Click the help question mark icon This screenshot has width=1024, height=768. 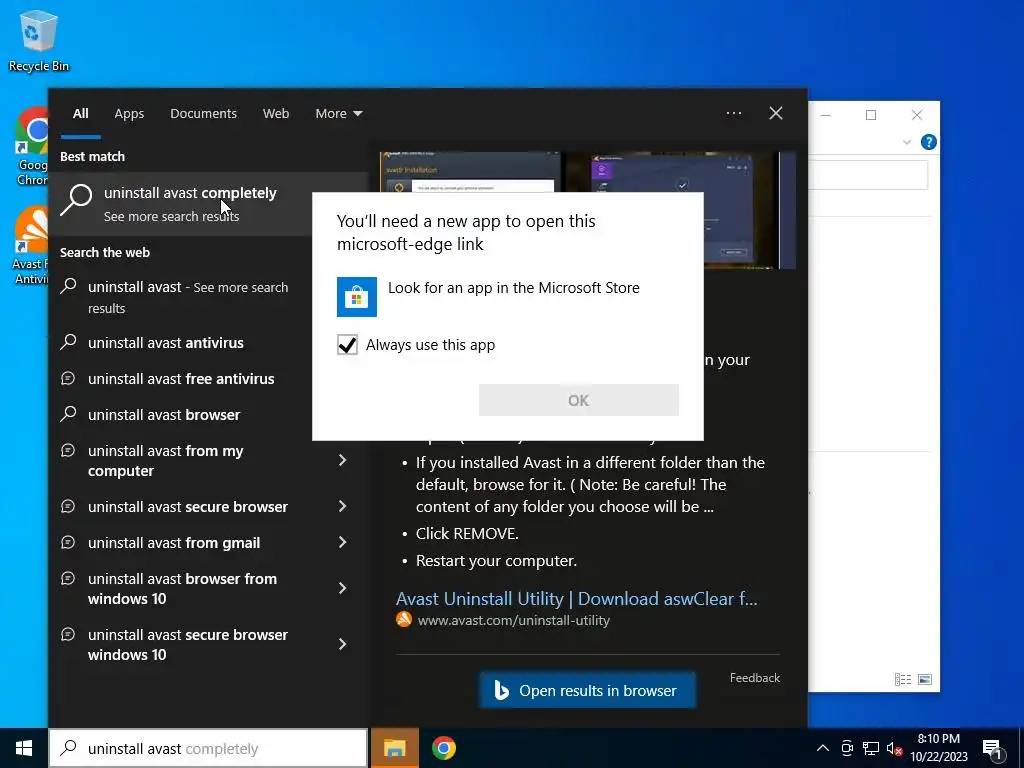(x=928, y=142)
